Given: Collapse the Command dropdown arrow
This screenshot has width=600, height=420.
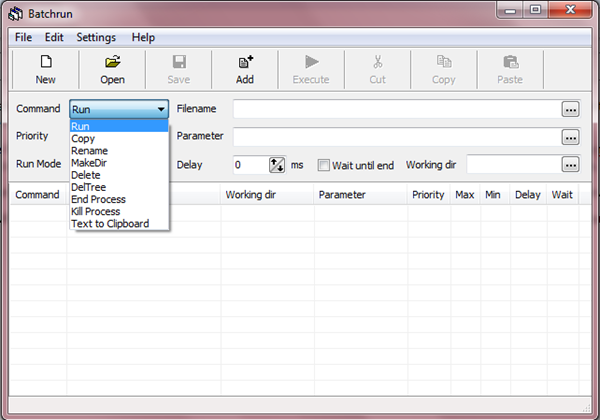Looking at the screenshot, I should point(161,109).
